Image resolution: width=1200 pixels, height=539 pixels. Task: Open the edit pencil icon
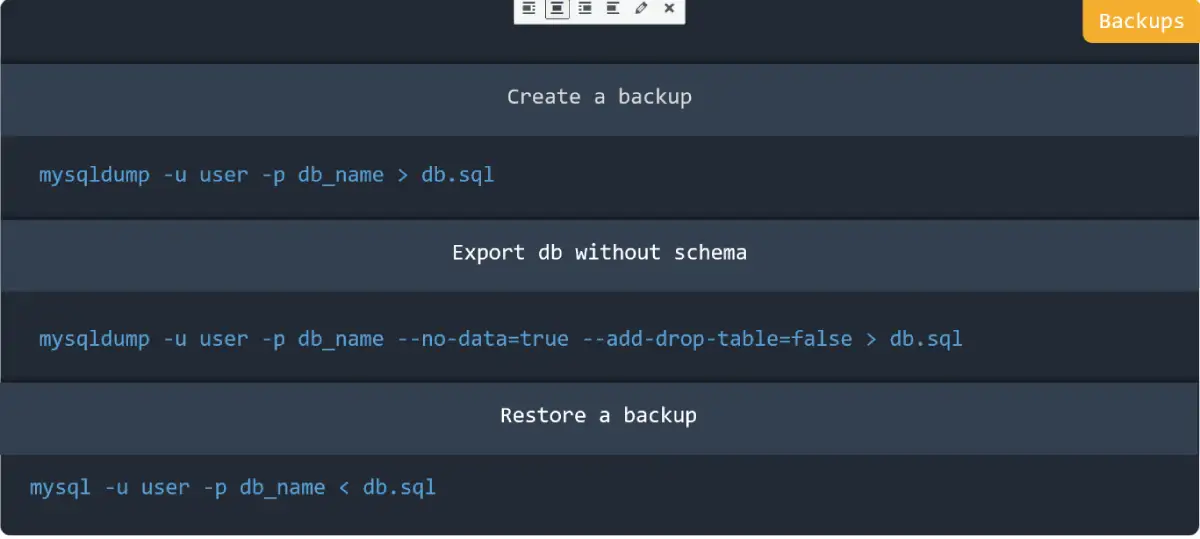pyautogui.click(x=641, y=8)
